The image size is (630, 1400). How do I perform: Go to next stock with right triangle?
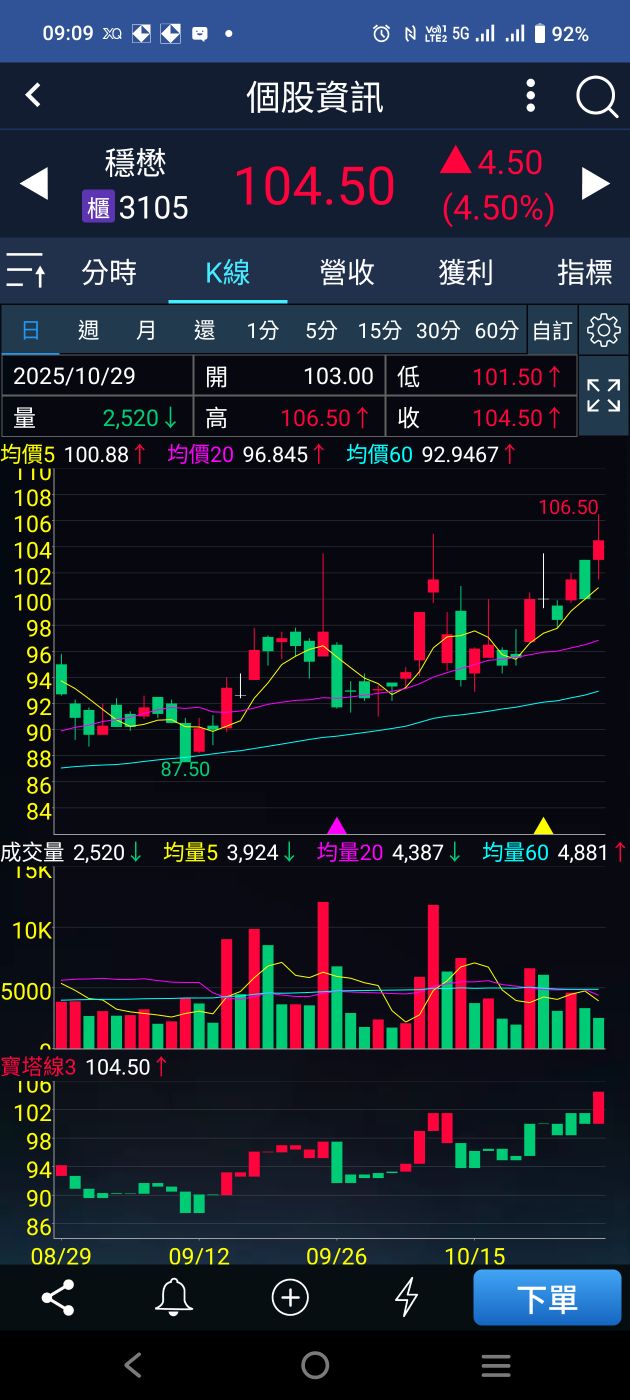point(596,184)
